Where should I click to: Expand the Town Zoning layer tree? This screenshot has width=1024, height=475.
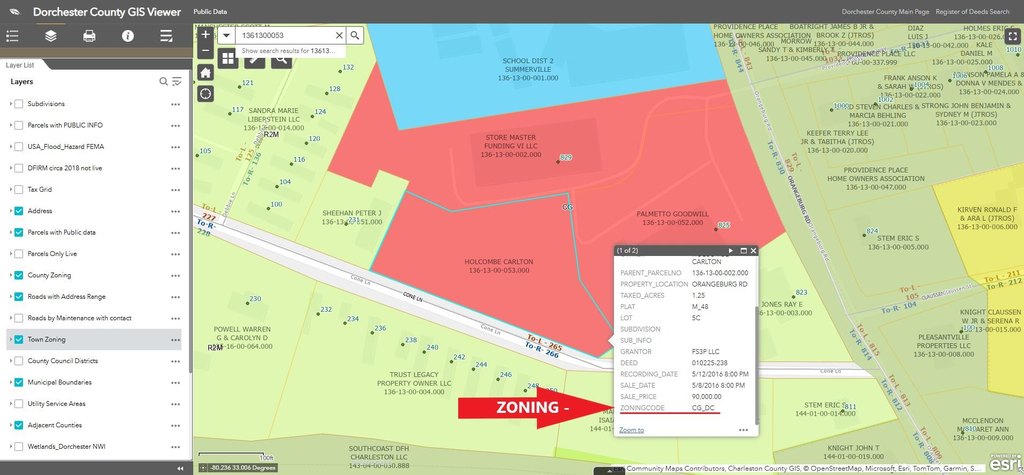(x=10, y=339)
